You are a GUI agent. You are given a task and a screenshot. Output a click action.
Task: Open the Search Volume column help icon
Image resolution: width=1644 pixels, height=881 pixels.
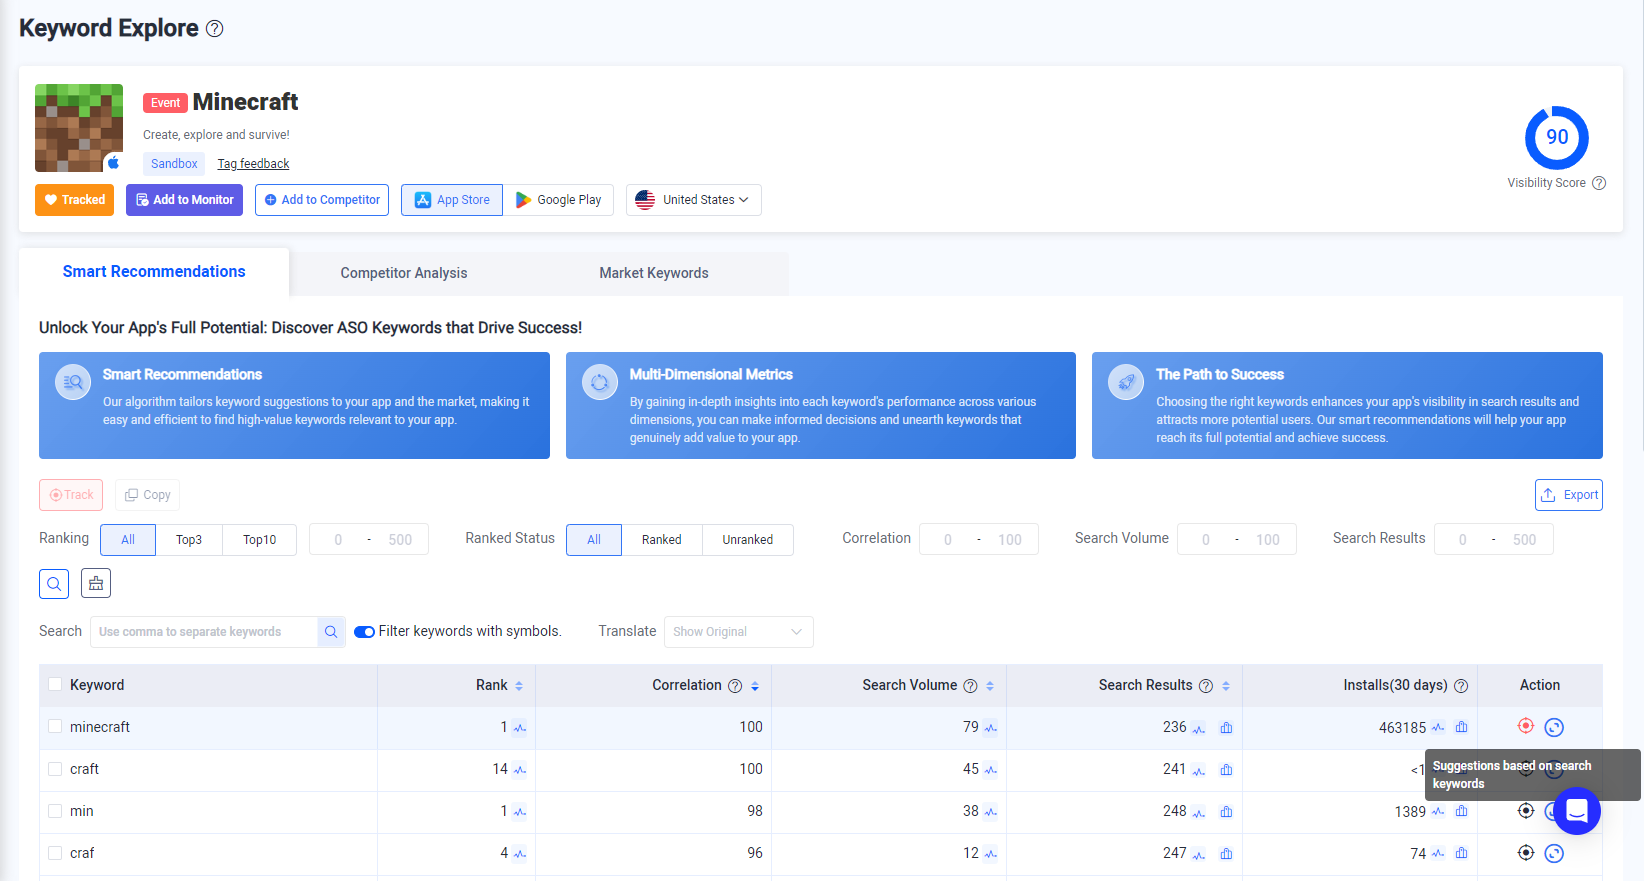point(970,686)
